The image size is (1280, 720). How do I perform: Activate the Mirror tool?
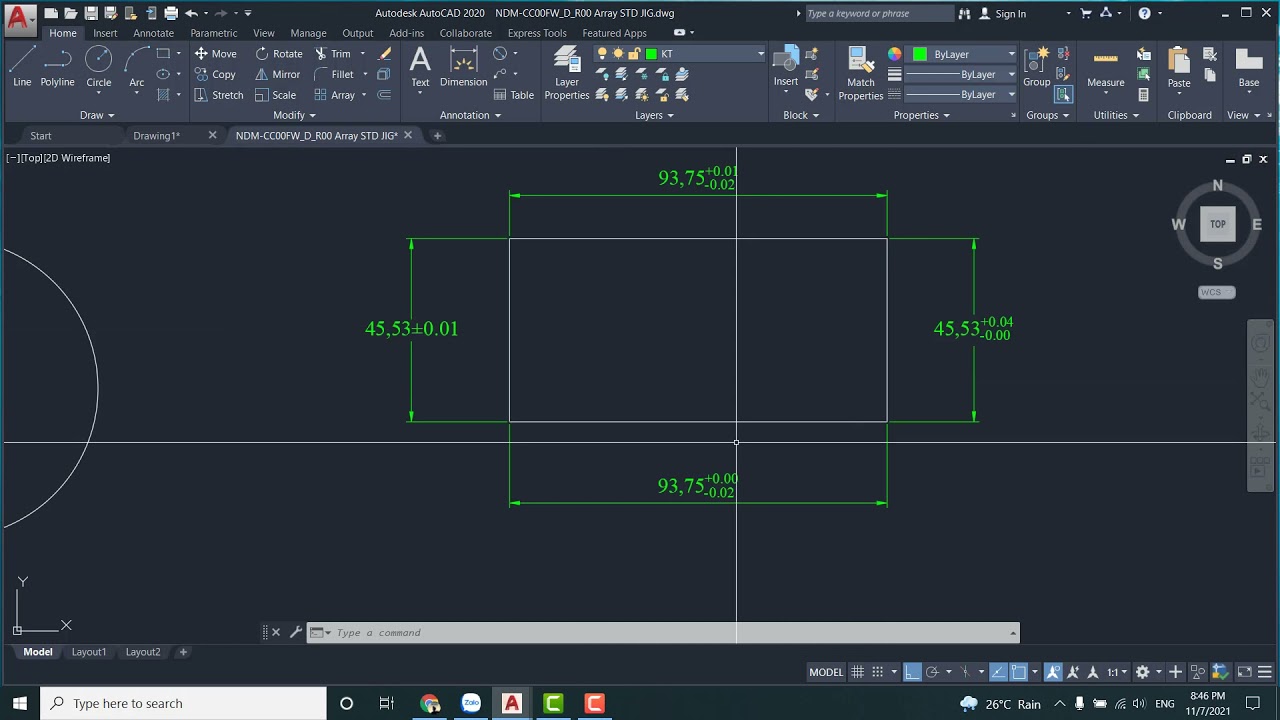pos(277,74)
